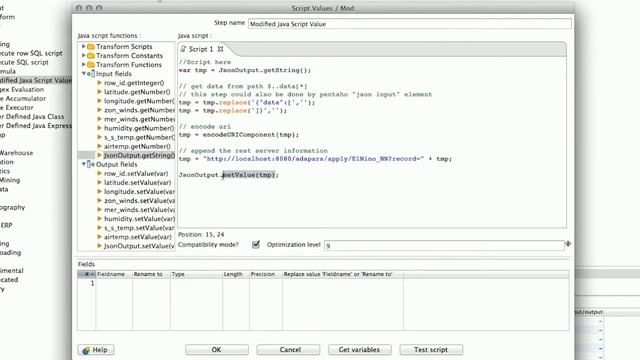Click the Fieldname column header
Screen dimensions: 640x360
[114, 274]
